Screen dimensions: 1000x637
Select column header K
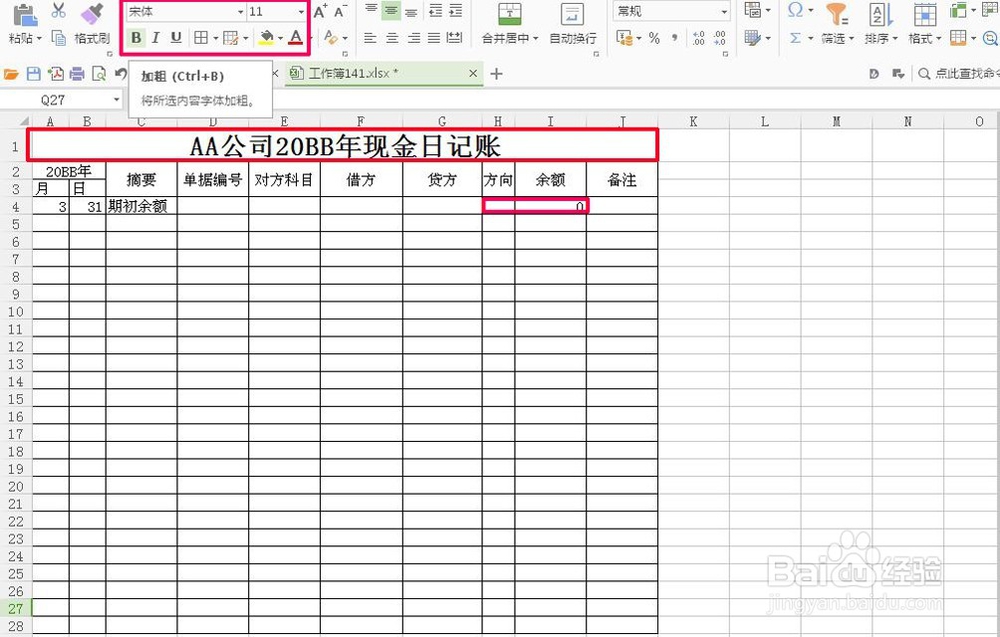[693, 122]
